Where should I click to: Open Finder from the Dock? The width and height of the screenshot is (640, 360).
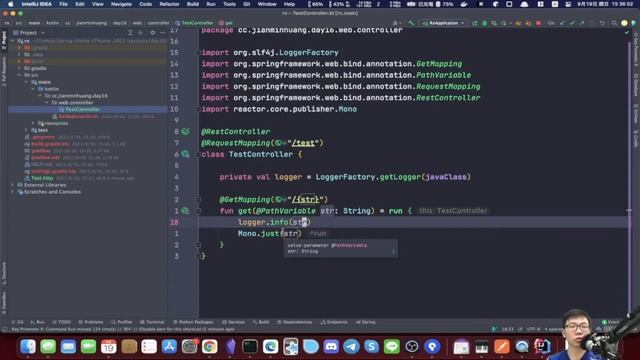28,347
